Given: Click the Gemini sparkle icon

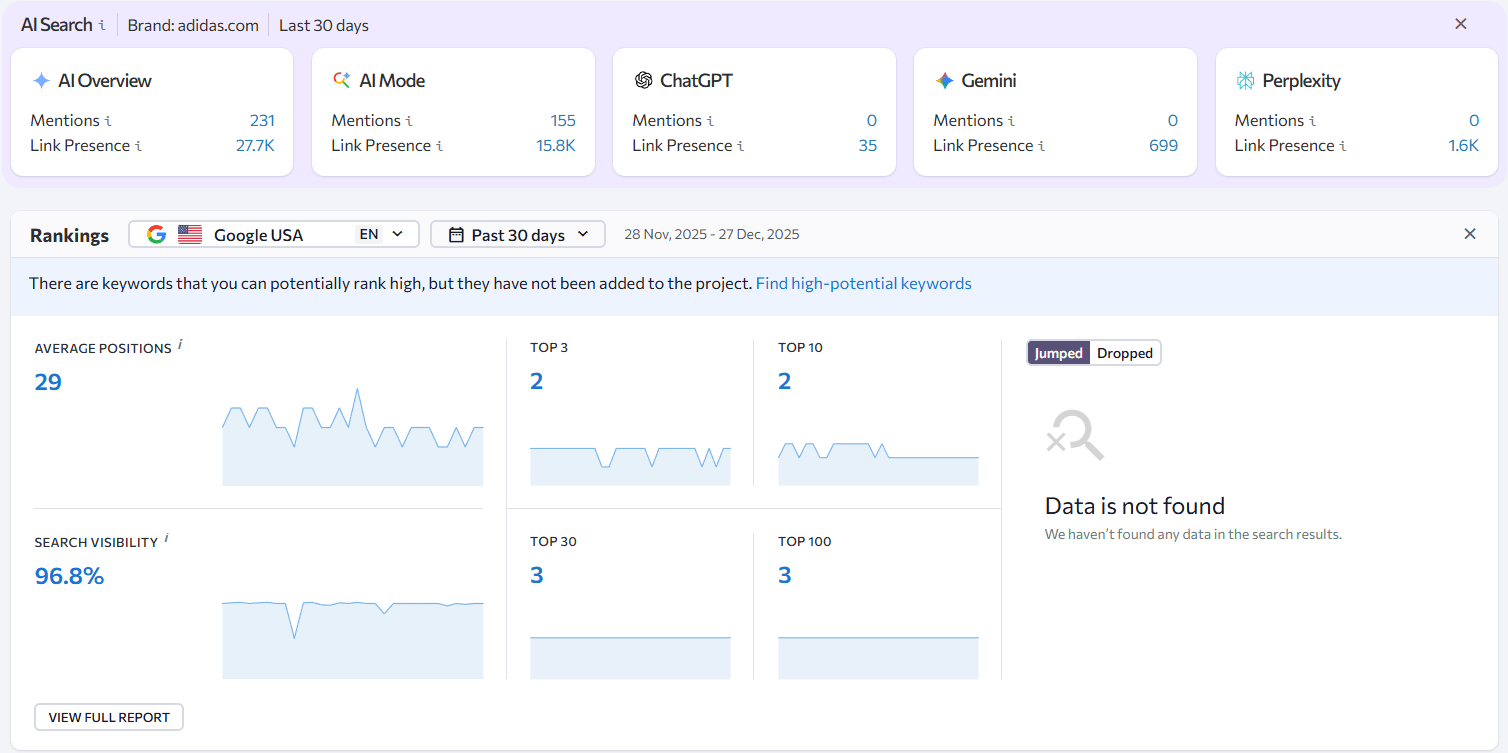Looking at the screenshot, I should point(942,80).
